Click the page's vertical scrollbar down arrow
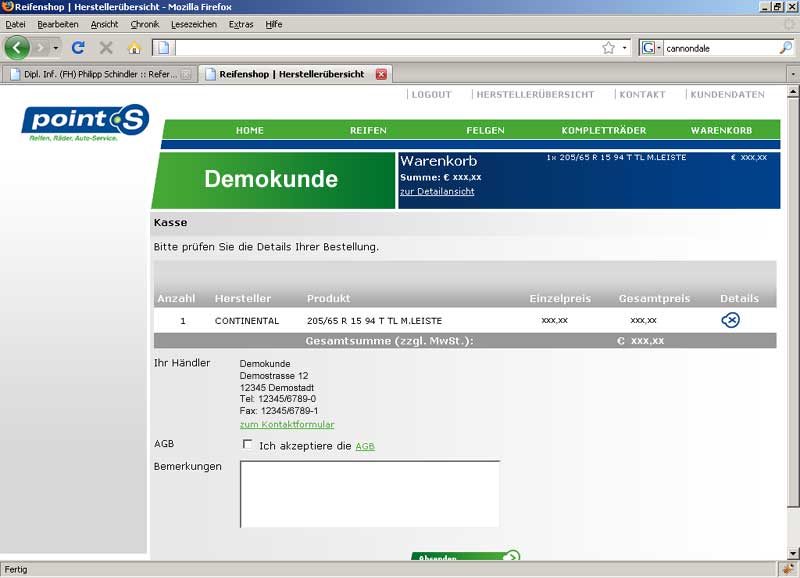Image resolution: width=800 pixels, height=578 pixels. [x=792, y=553]
